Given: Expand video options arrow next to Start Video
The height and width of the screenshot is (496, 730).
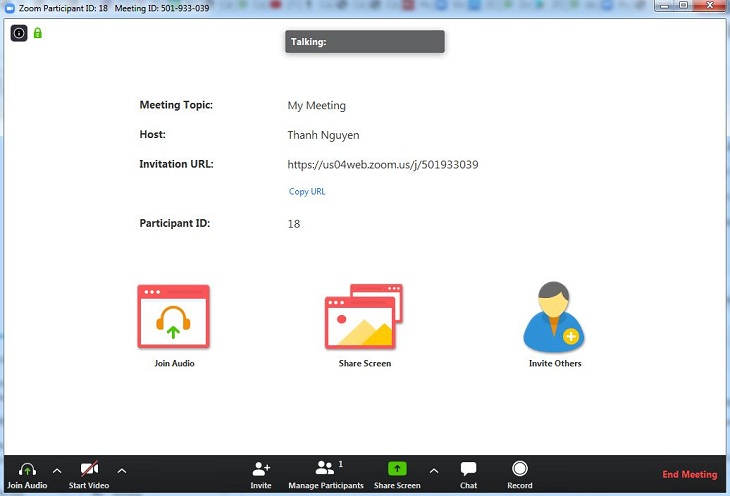Looking at the screenshot, I should [122, 471].
